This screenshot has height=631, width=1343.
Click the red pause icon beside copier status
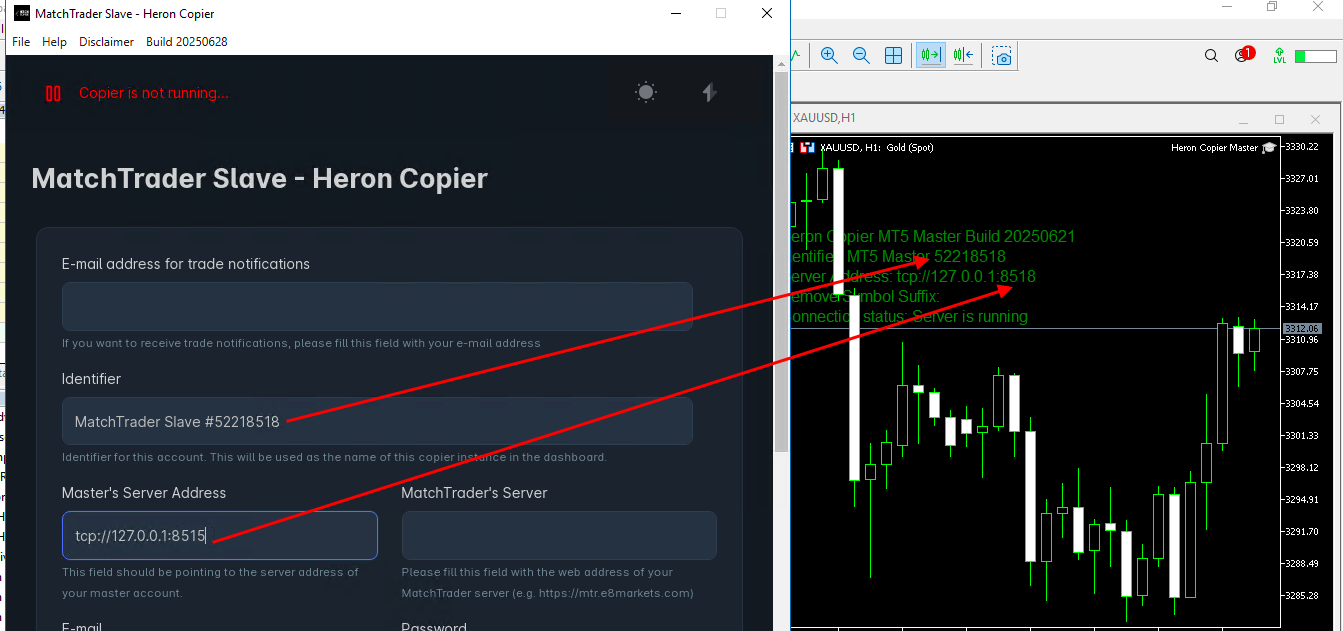pos(53,93)
